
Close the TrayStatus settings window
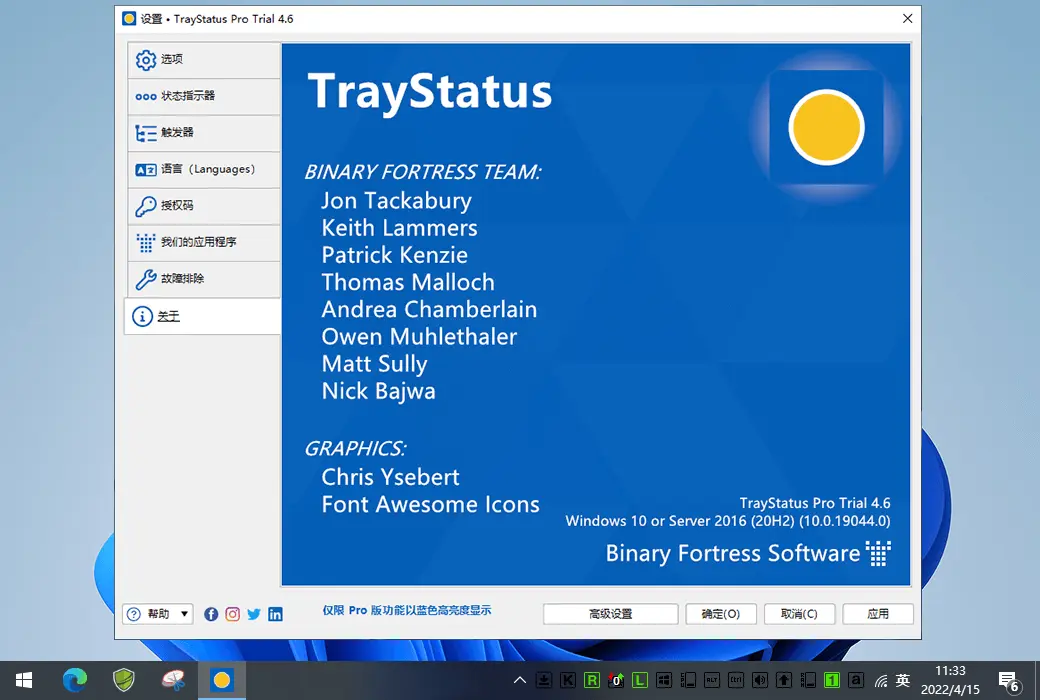pyautogui.click(x=907, y=19)
